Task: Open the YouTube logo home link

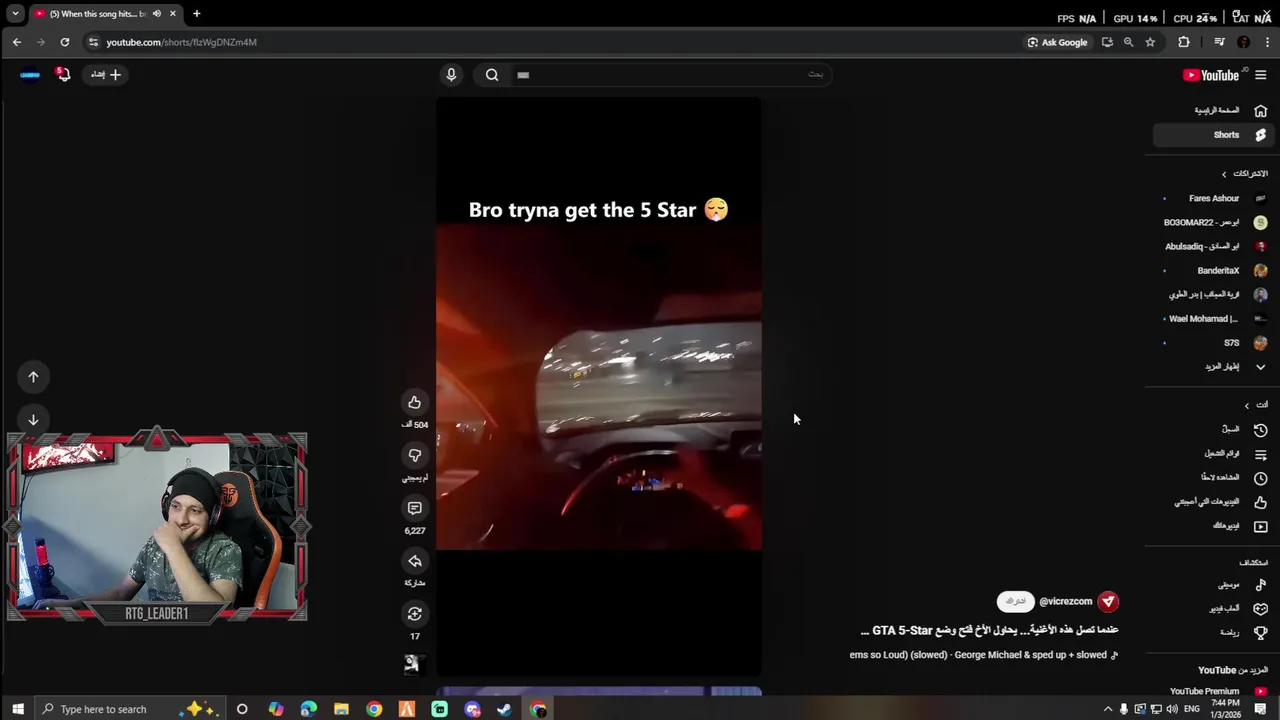Action: click(x=1210, y=75)
